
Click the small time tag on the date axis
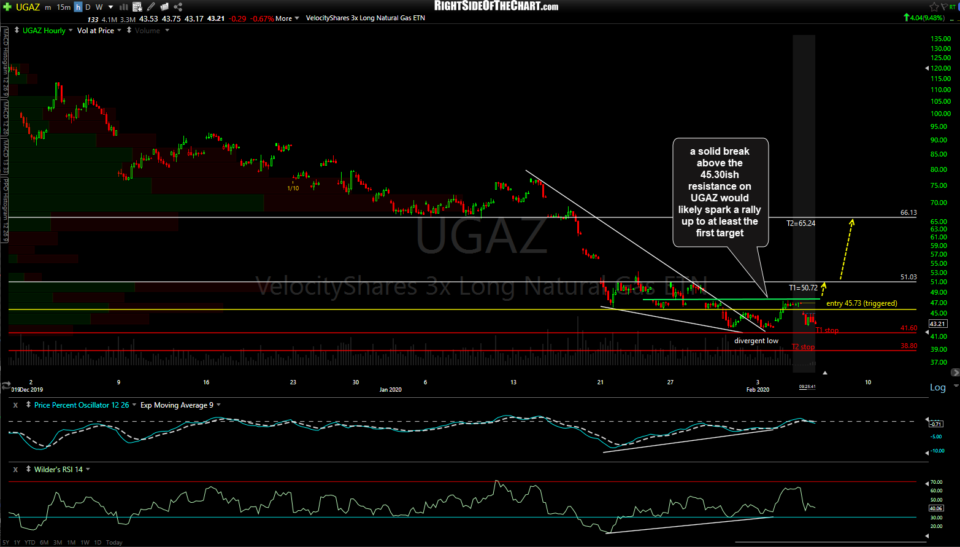click(x=807, y=387)
